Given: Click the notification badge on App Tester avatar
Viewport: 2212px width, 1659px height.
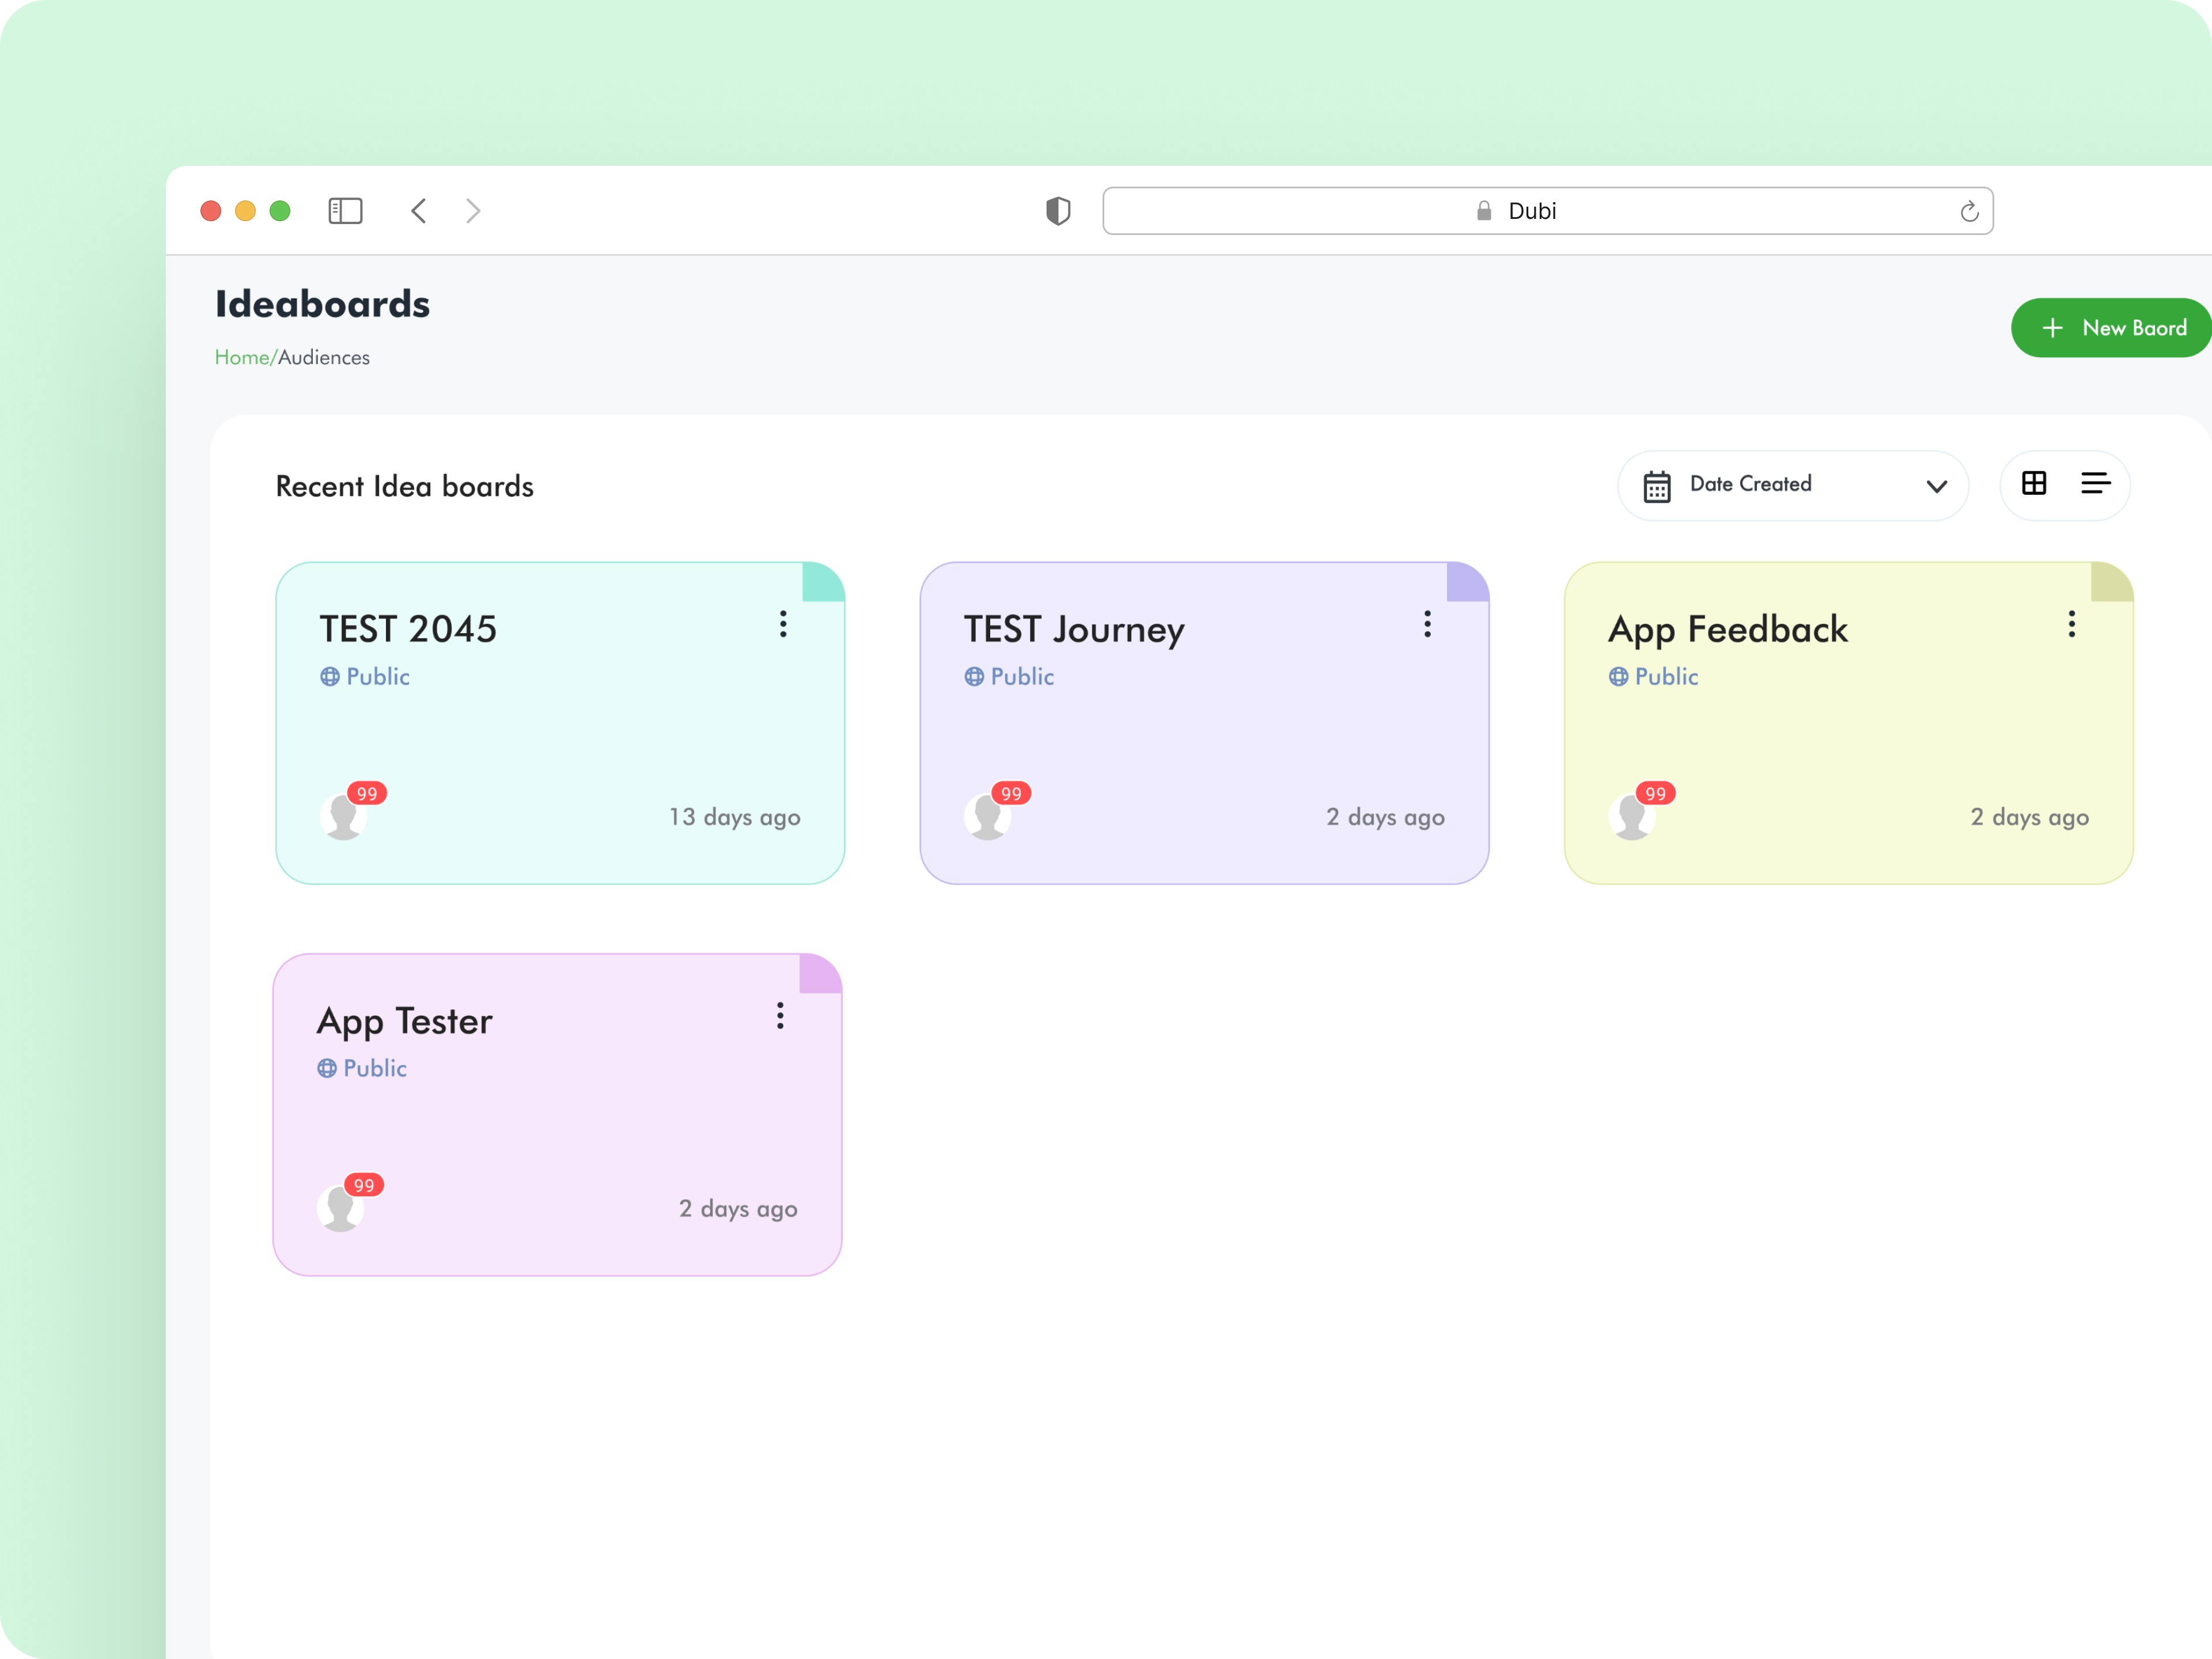Looking at the screenshot, I should 366,1185.
